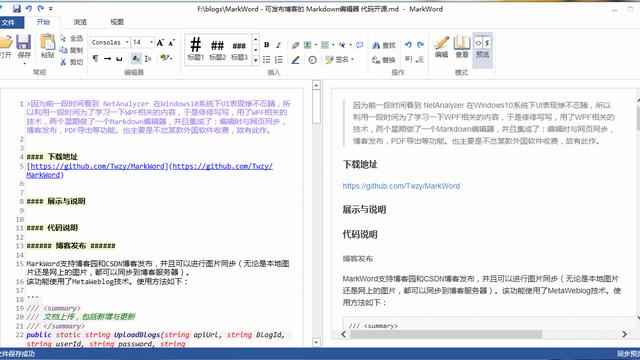640x360 pixels.
Task: Expand the 保存 save arrow below icon
Action: 24,64
